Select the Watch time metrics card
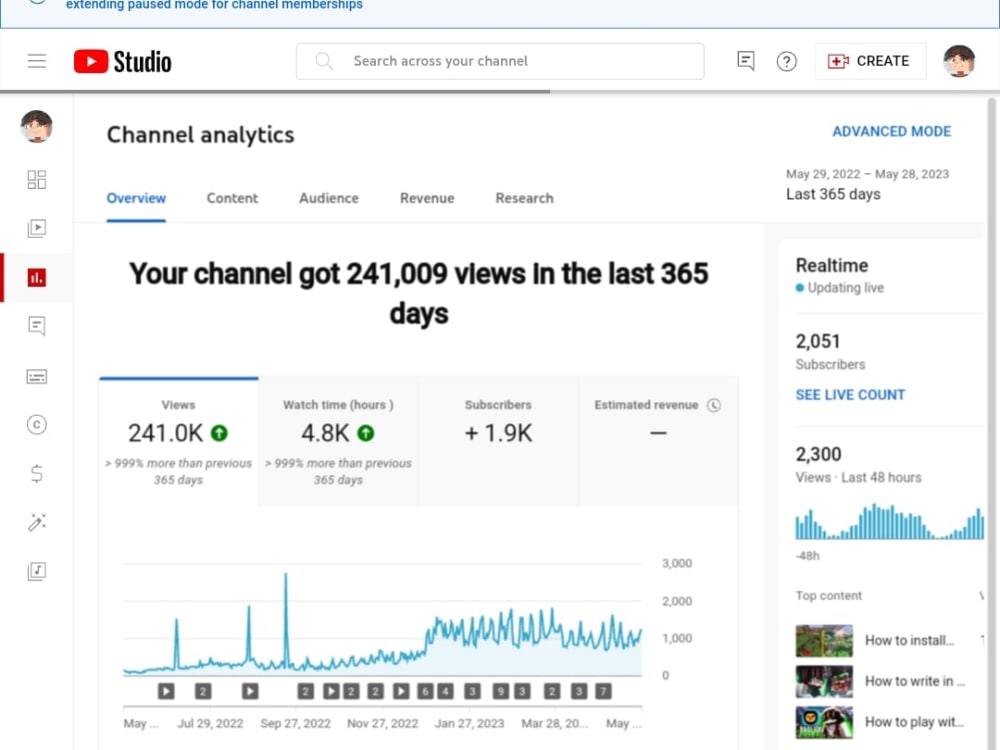 tap(338, 440)
